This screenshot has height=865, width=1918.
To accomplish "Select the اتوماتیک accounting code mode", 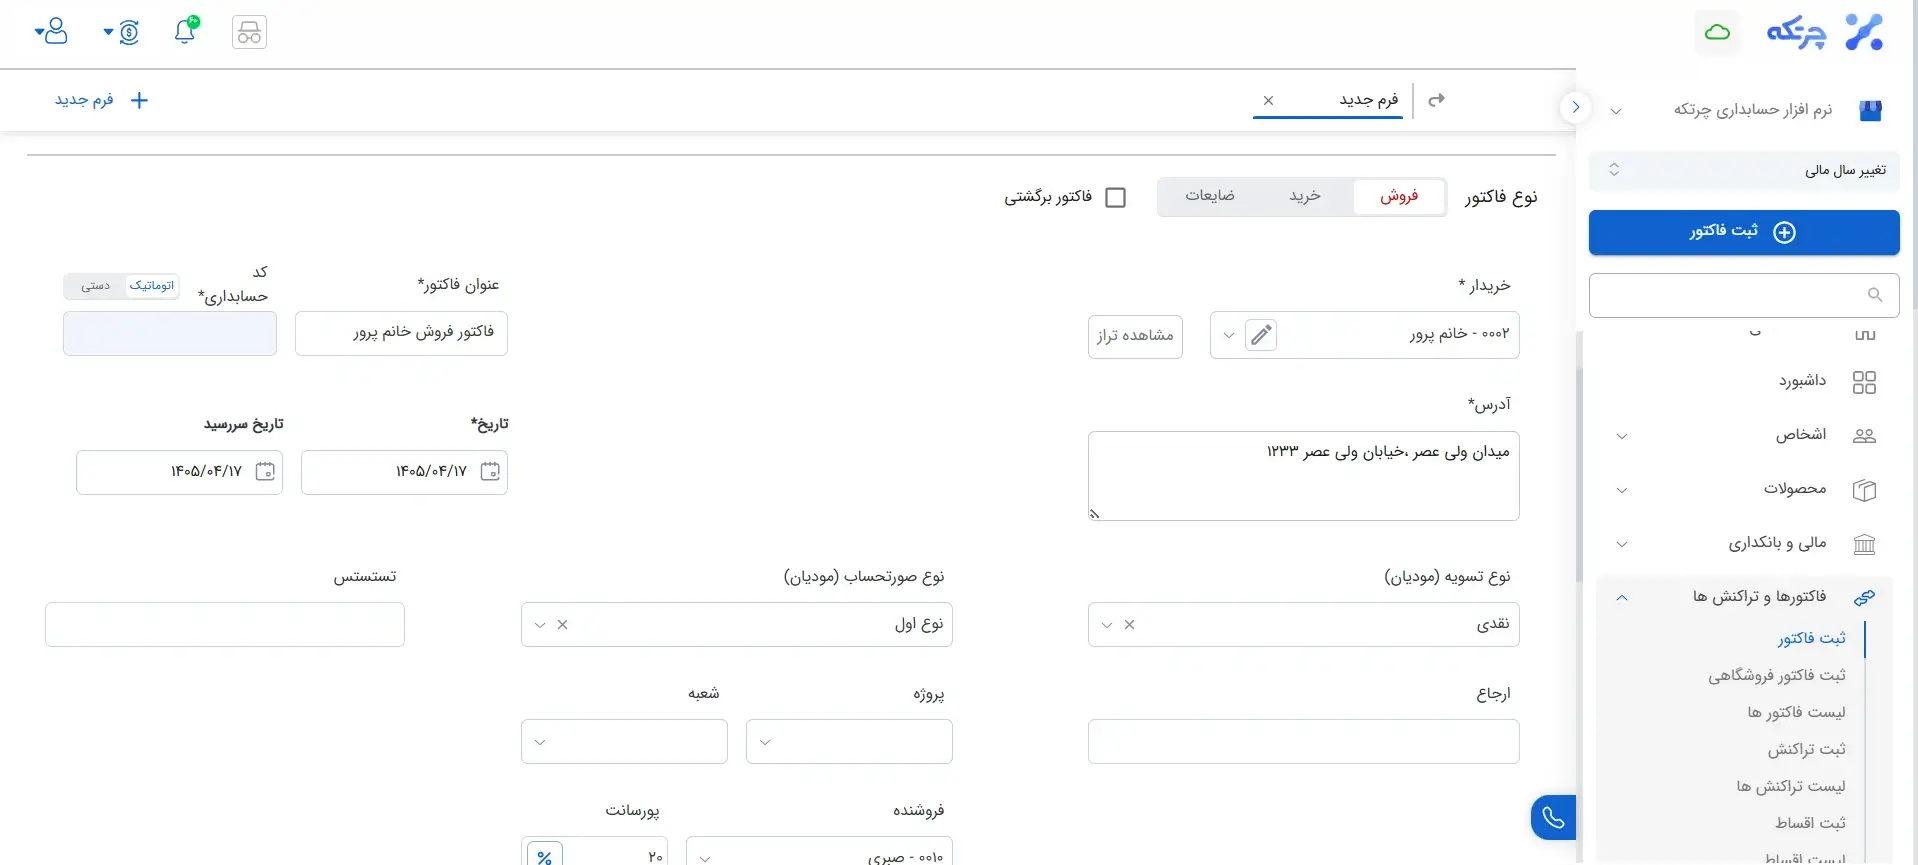I will pyautogui.click(x=152, y=286).
